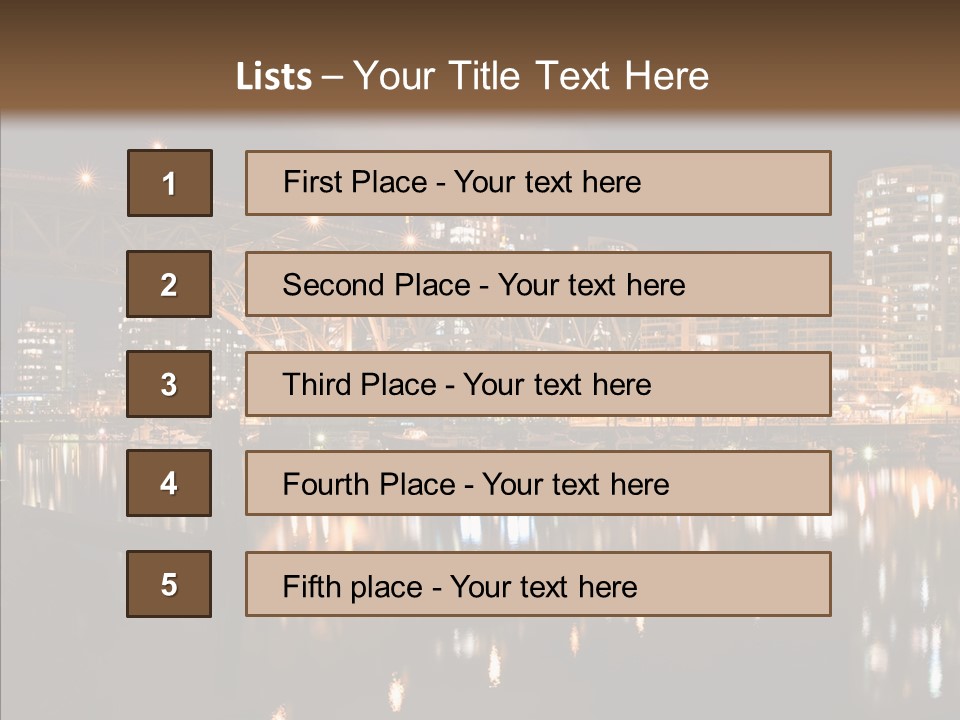Select the slide title text
Screen dimensions: 960x720
(472, 76)
